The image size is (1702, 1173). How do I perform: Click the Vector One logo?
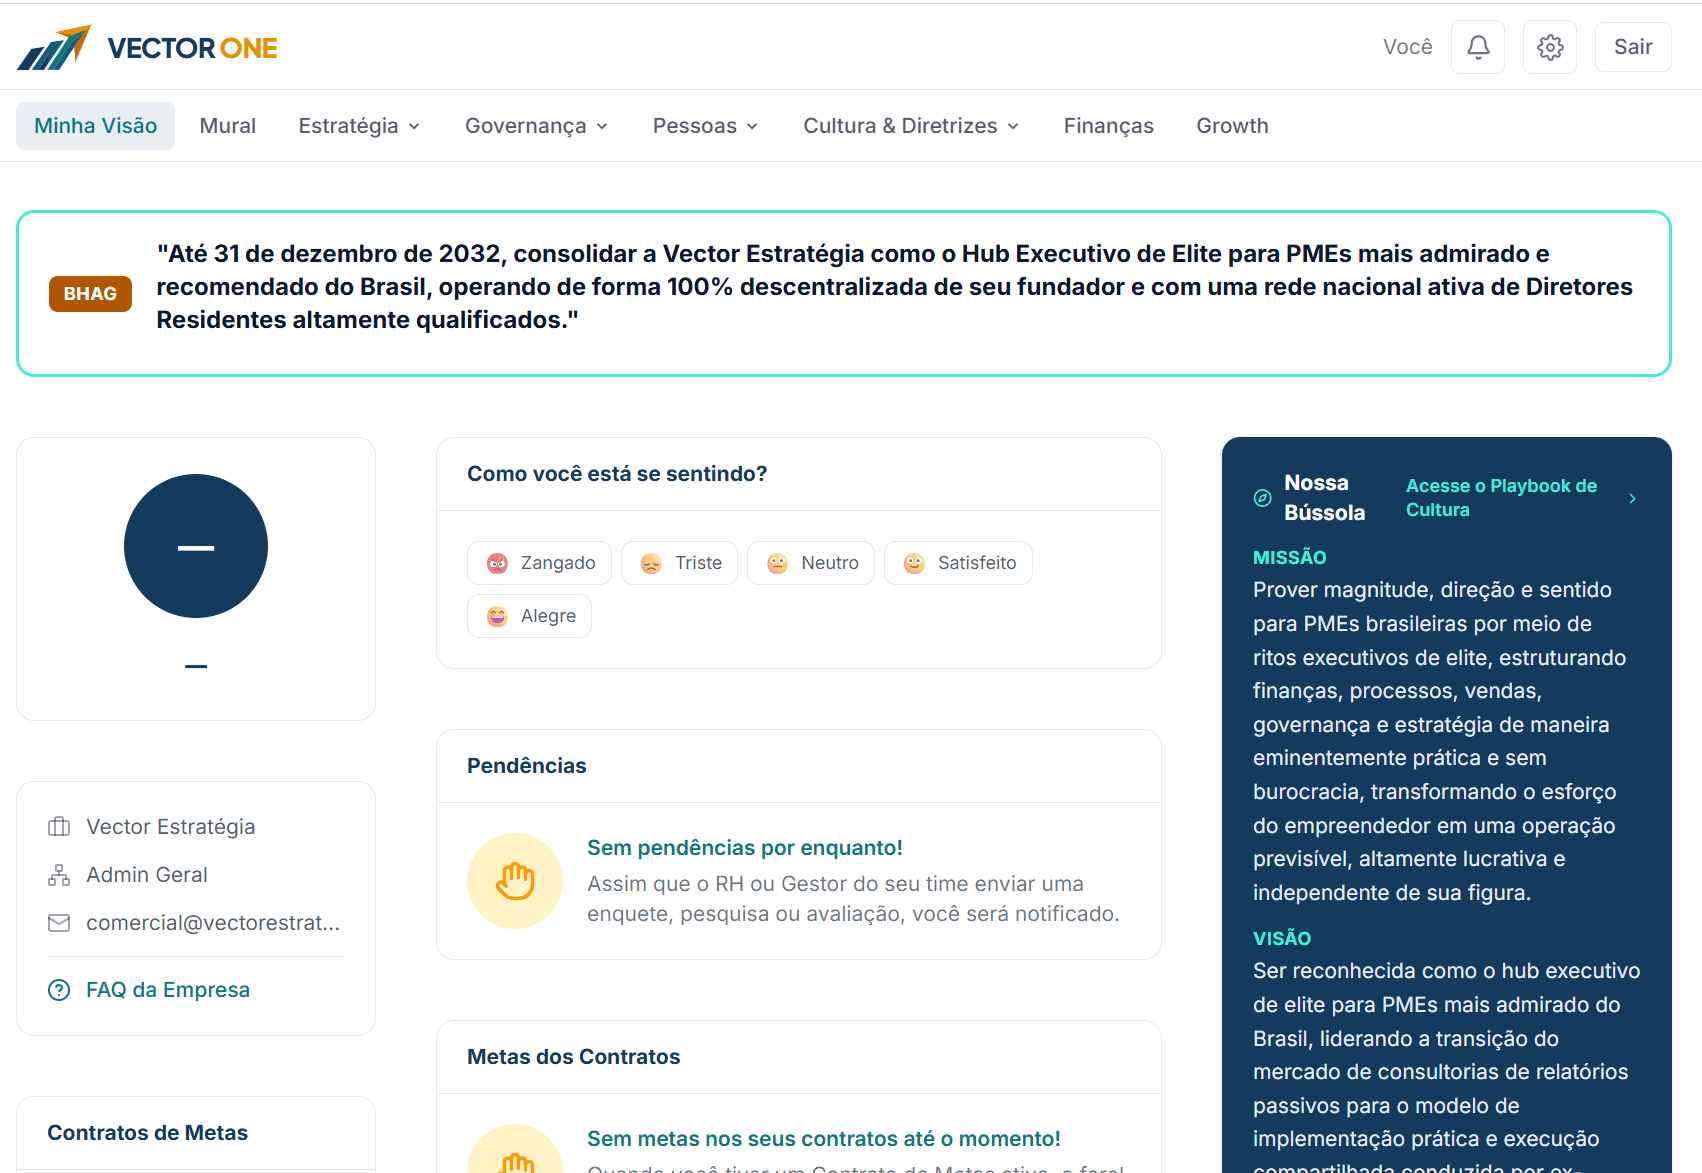[148, 47]
